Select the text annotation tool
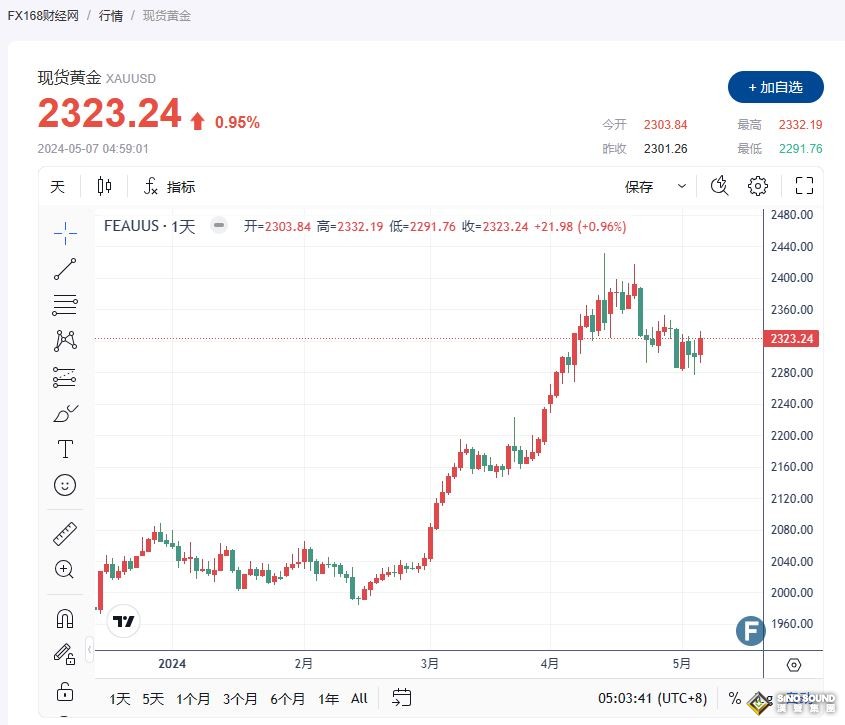Screen dimensions: 845x725 tap(64, 448)
